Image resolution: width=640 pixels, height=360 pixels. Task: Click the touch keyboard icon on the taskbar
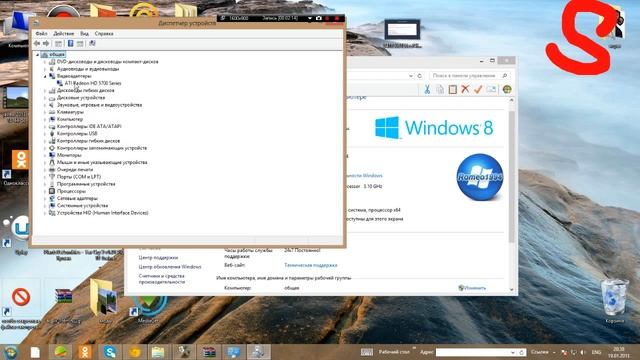pos(367,352)
